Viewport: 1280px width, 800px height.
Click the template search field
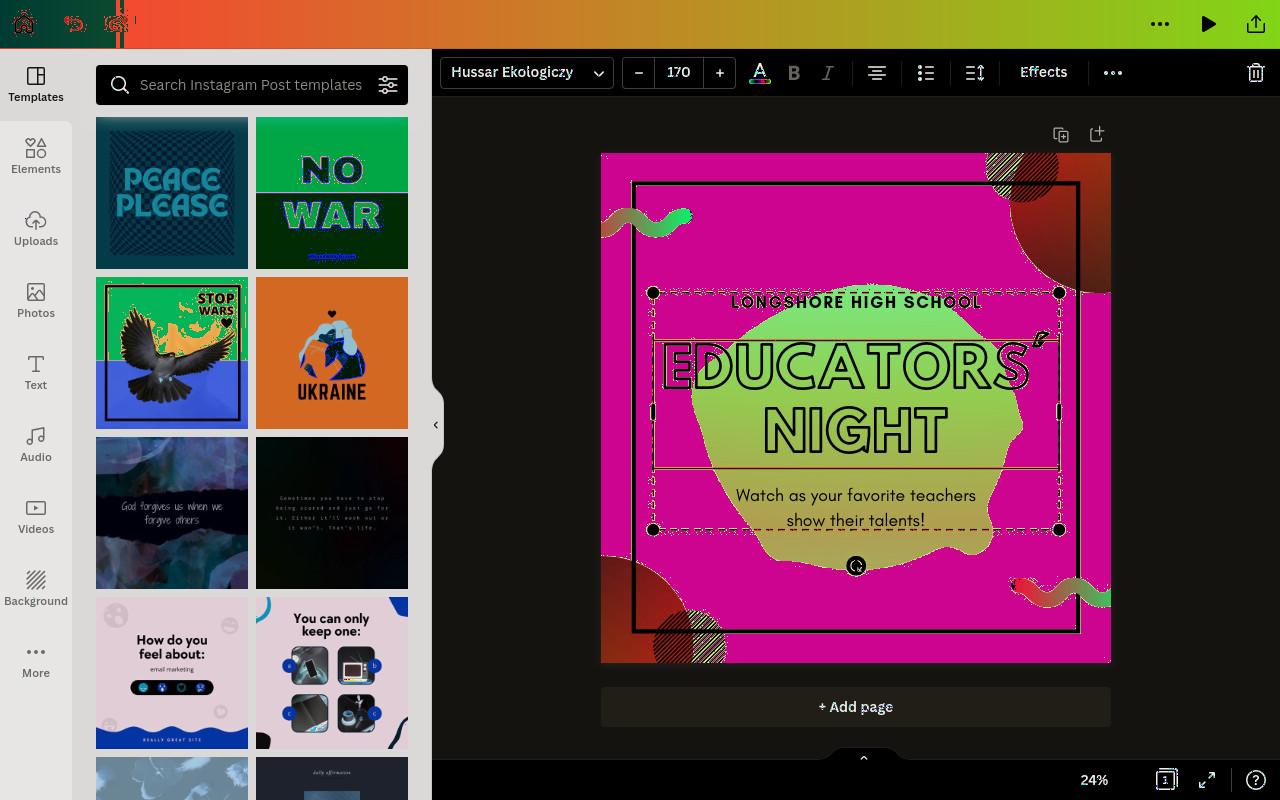tap(251, 85)
